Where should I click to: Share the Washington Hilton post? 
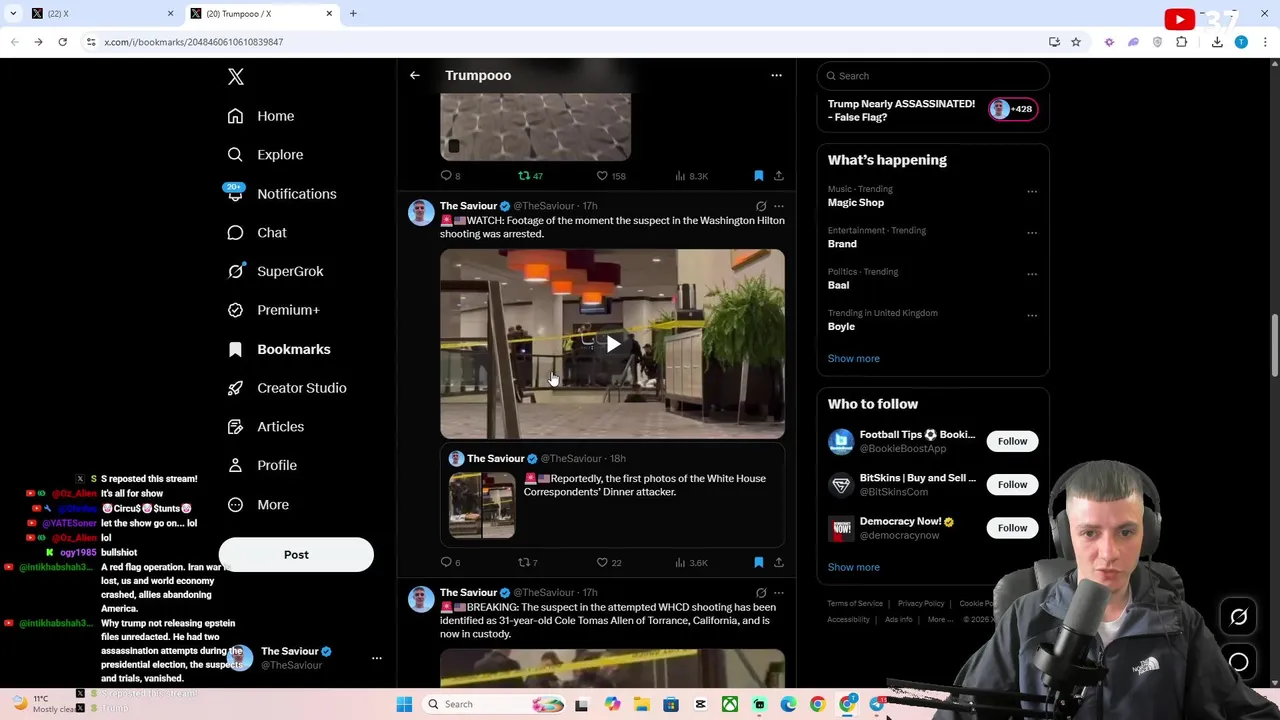tap(779, 563)
